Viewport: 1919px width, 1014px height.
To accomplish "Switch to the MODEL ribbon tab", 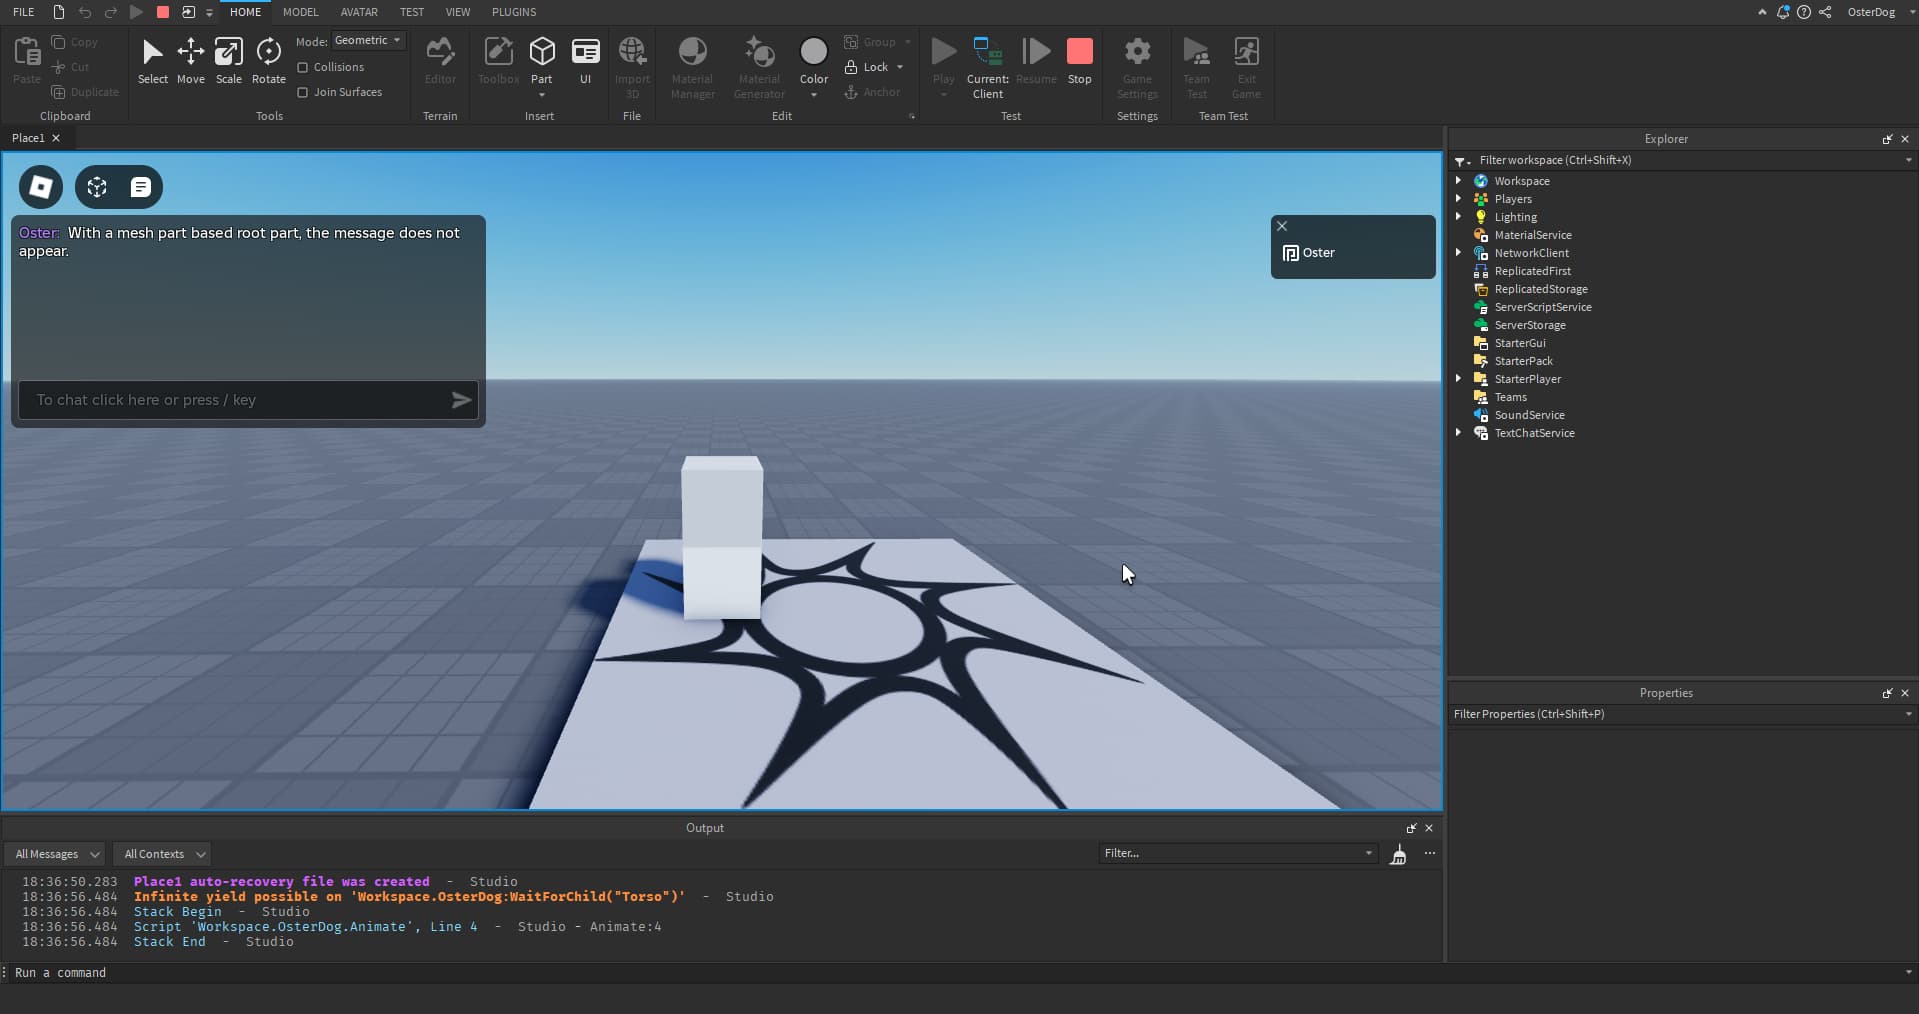I will pos(300,12).
